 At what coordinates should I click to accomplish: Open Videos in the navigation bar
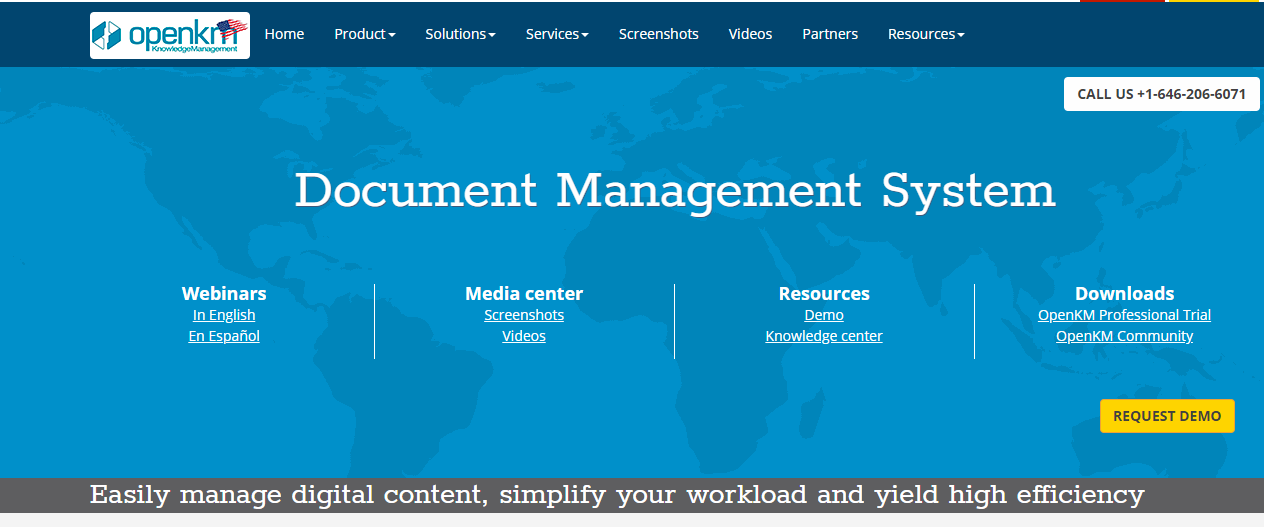tap(750, 34)
